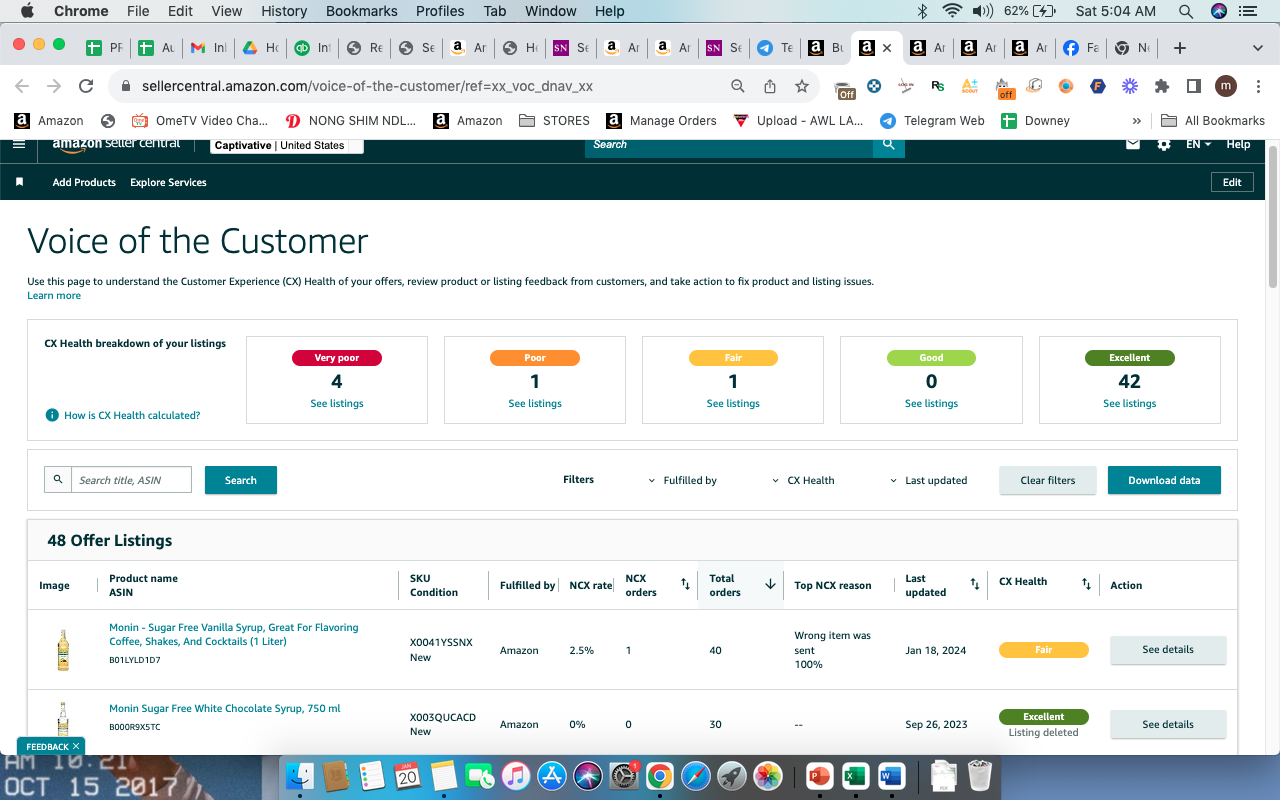The image size is (1280, 800).
Task: Switch to the Facebook browser tab
Action: (1081, 48)
